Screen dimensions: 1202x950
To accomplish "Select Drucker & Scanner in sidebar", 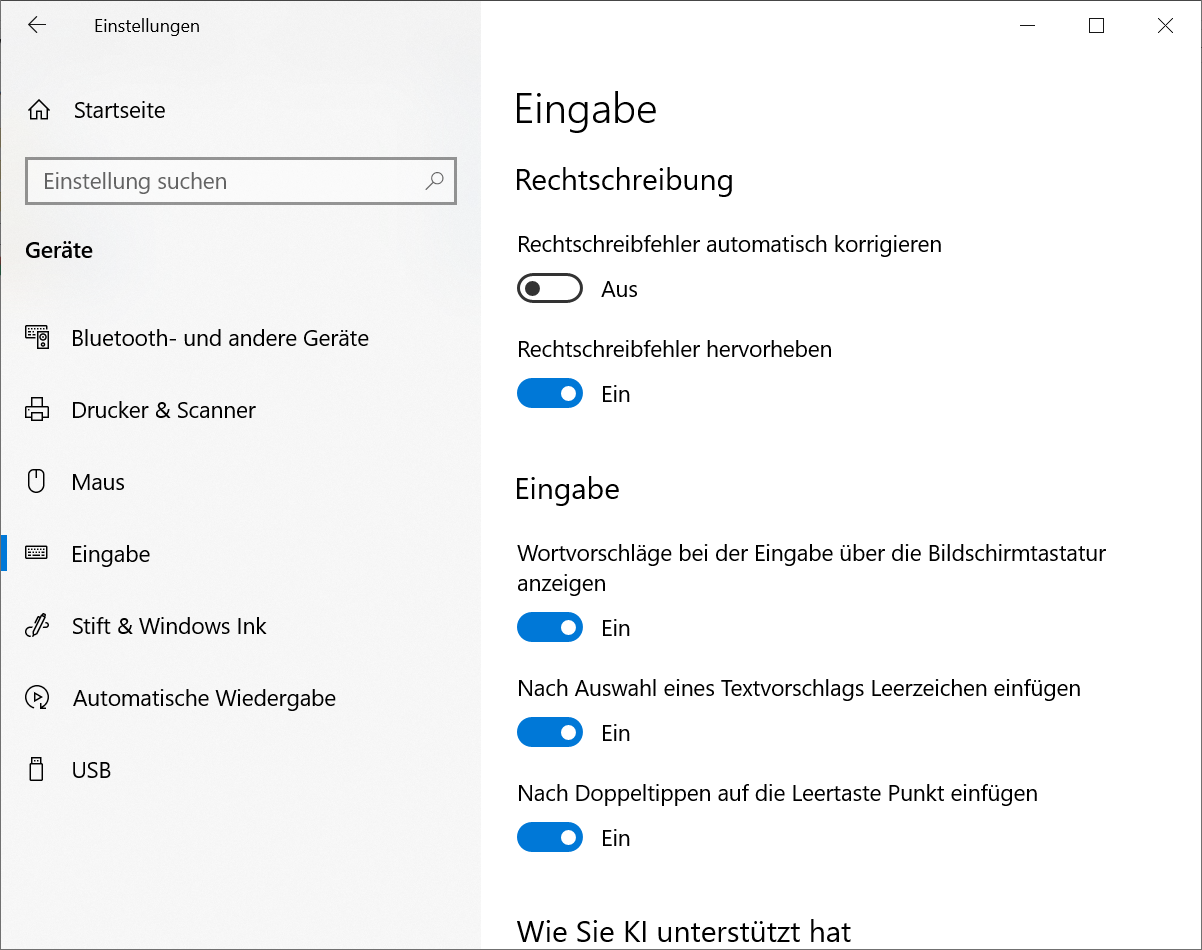I will [164, 410].
